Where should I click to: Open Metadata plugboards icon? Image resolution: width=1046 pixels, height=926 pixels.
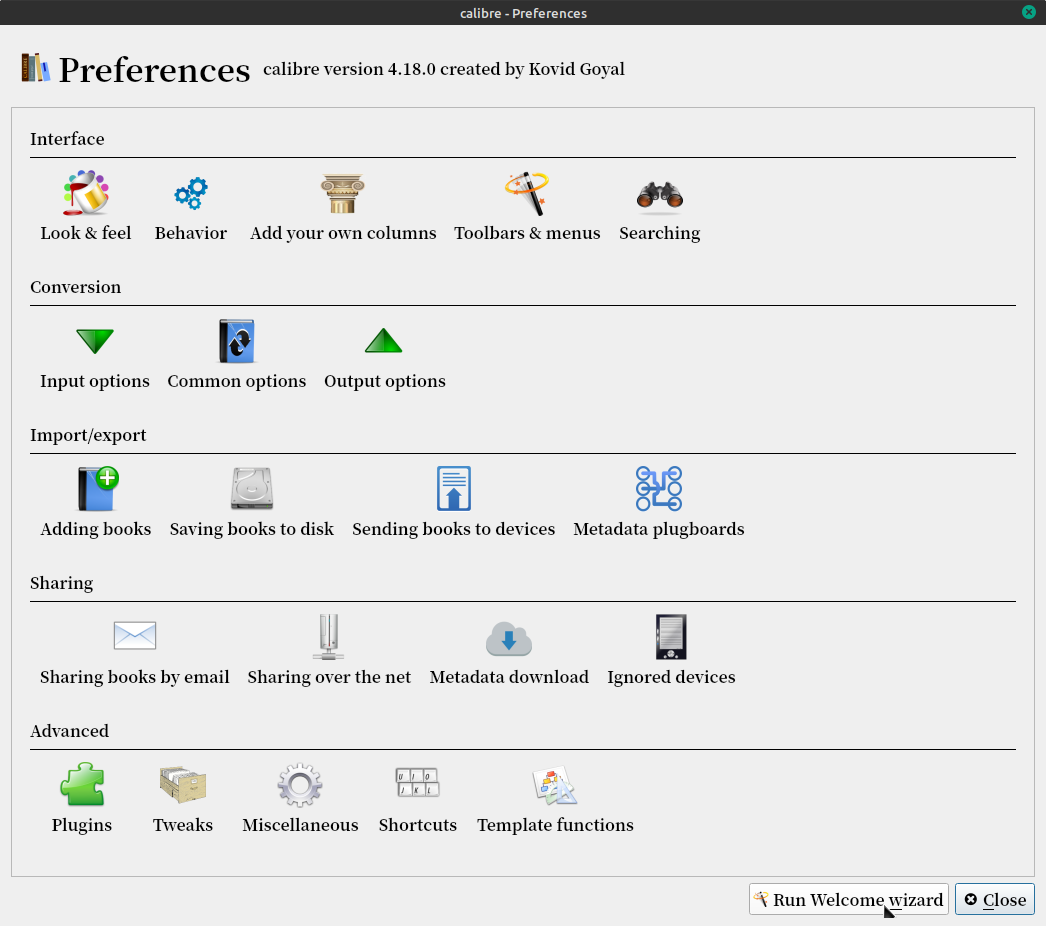click(x=658, y=488)
